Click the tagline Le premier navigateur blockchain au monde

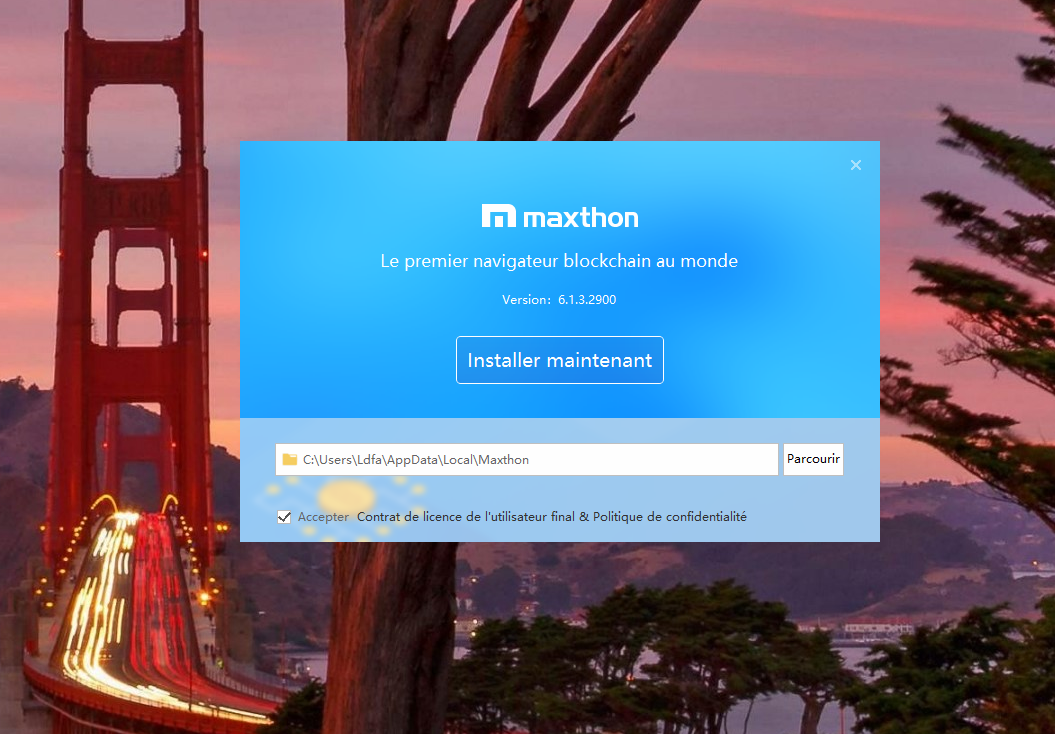[x=559, y=261]
